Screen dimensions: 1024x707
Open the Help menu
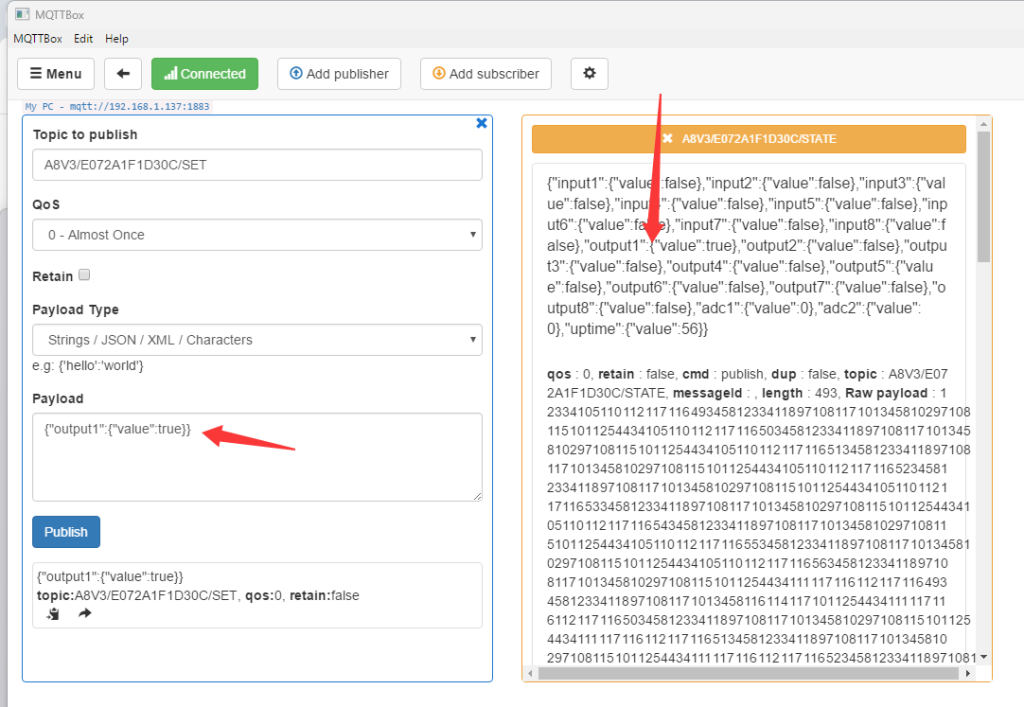(x=117, y=39)
